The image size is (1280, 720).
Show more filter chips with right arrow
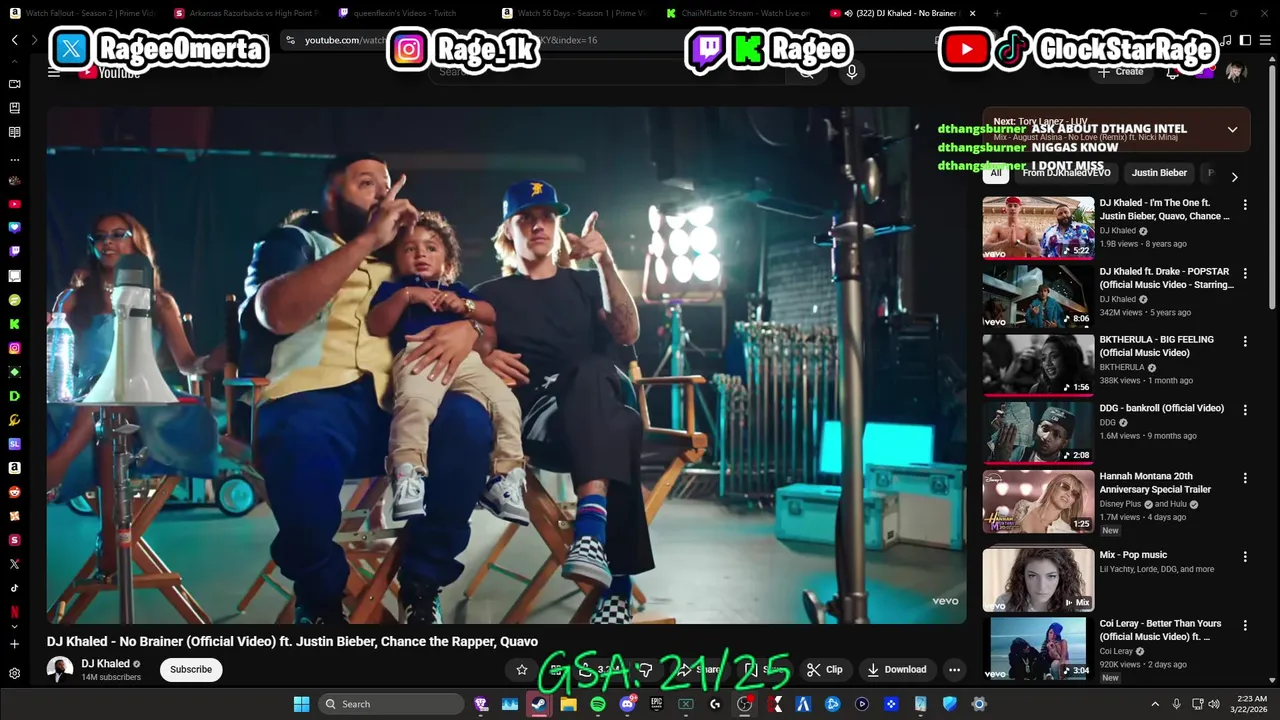point(1234,177)
